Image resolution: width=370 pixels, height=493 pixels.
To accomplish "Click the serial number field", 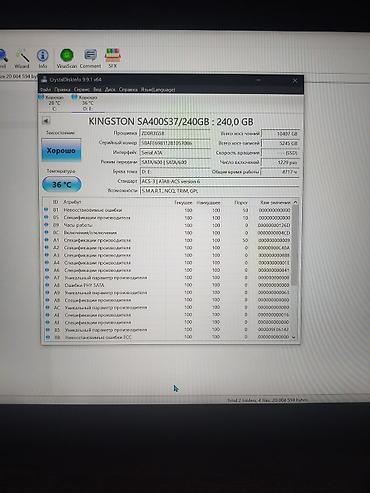I will pyautogui.click(x=175, y=143).
